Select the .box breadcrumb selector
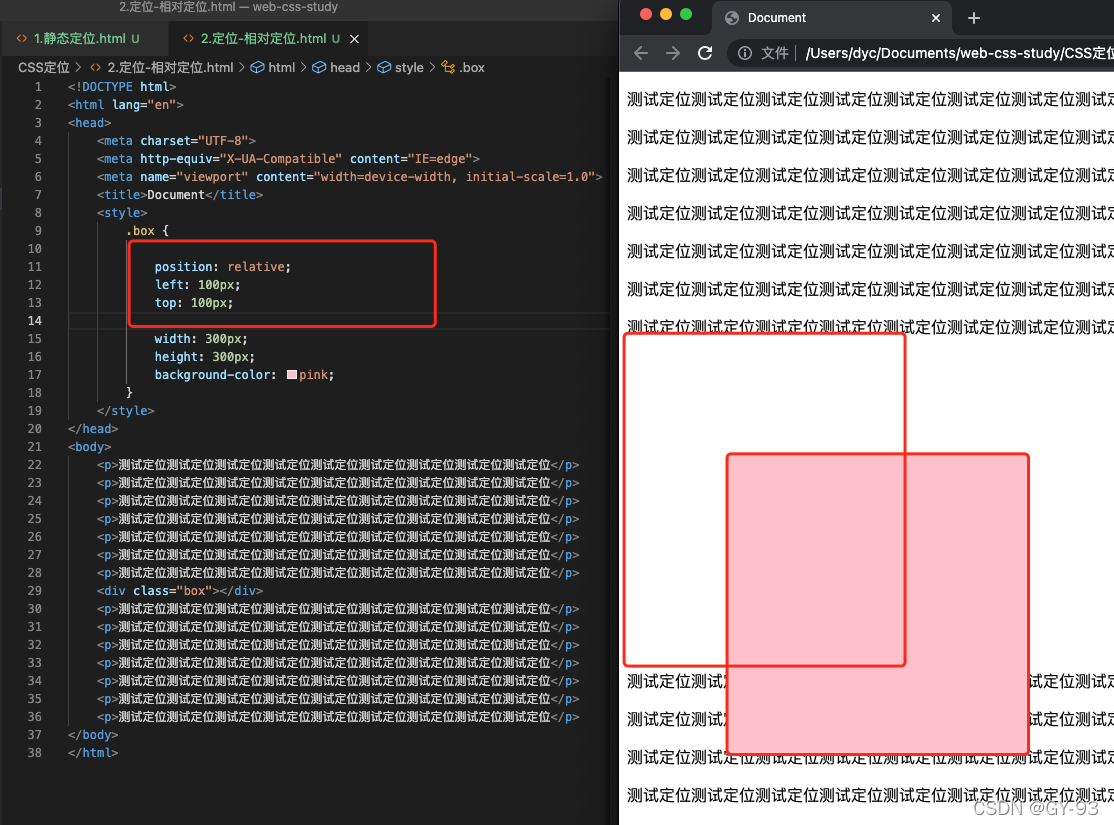 (x=472, y=68)
